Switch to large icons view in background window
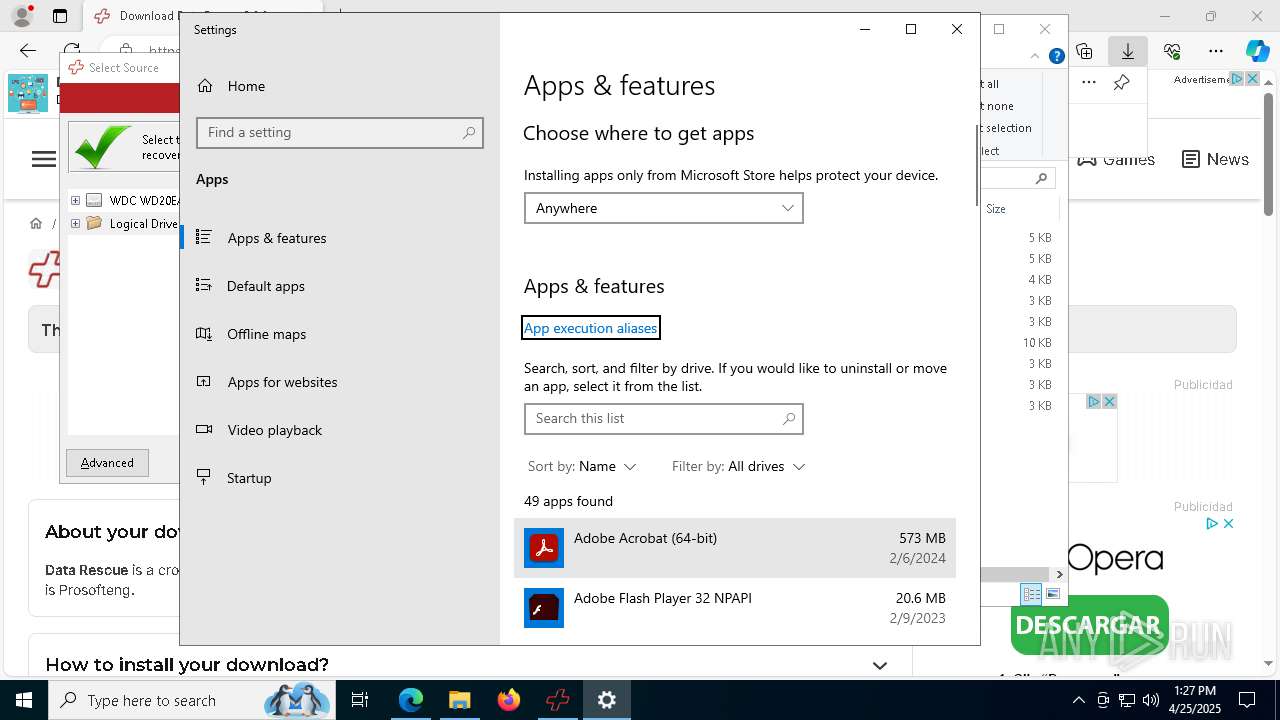This screenshot has width=1280, height=720. [x=1053, y=594]
